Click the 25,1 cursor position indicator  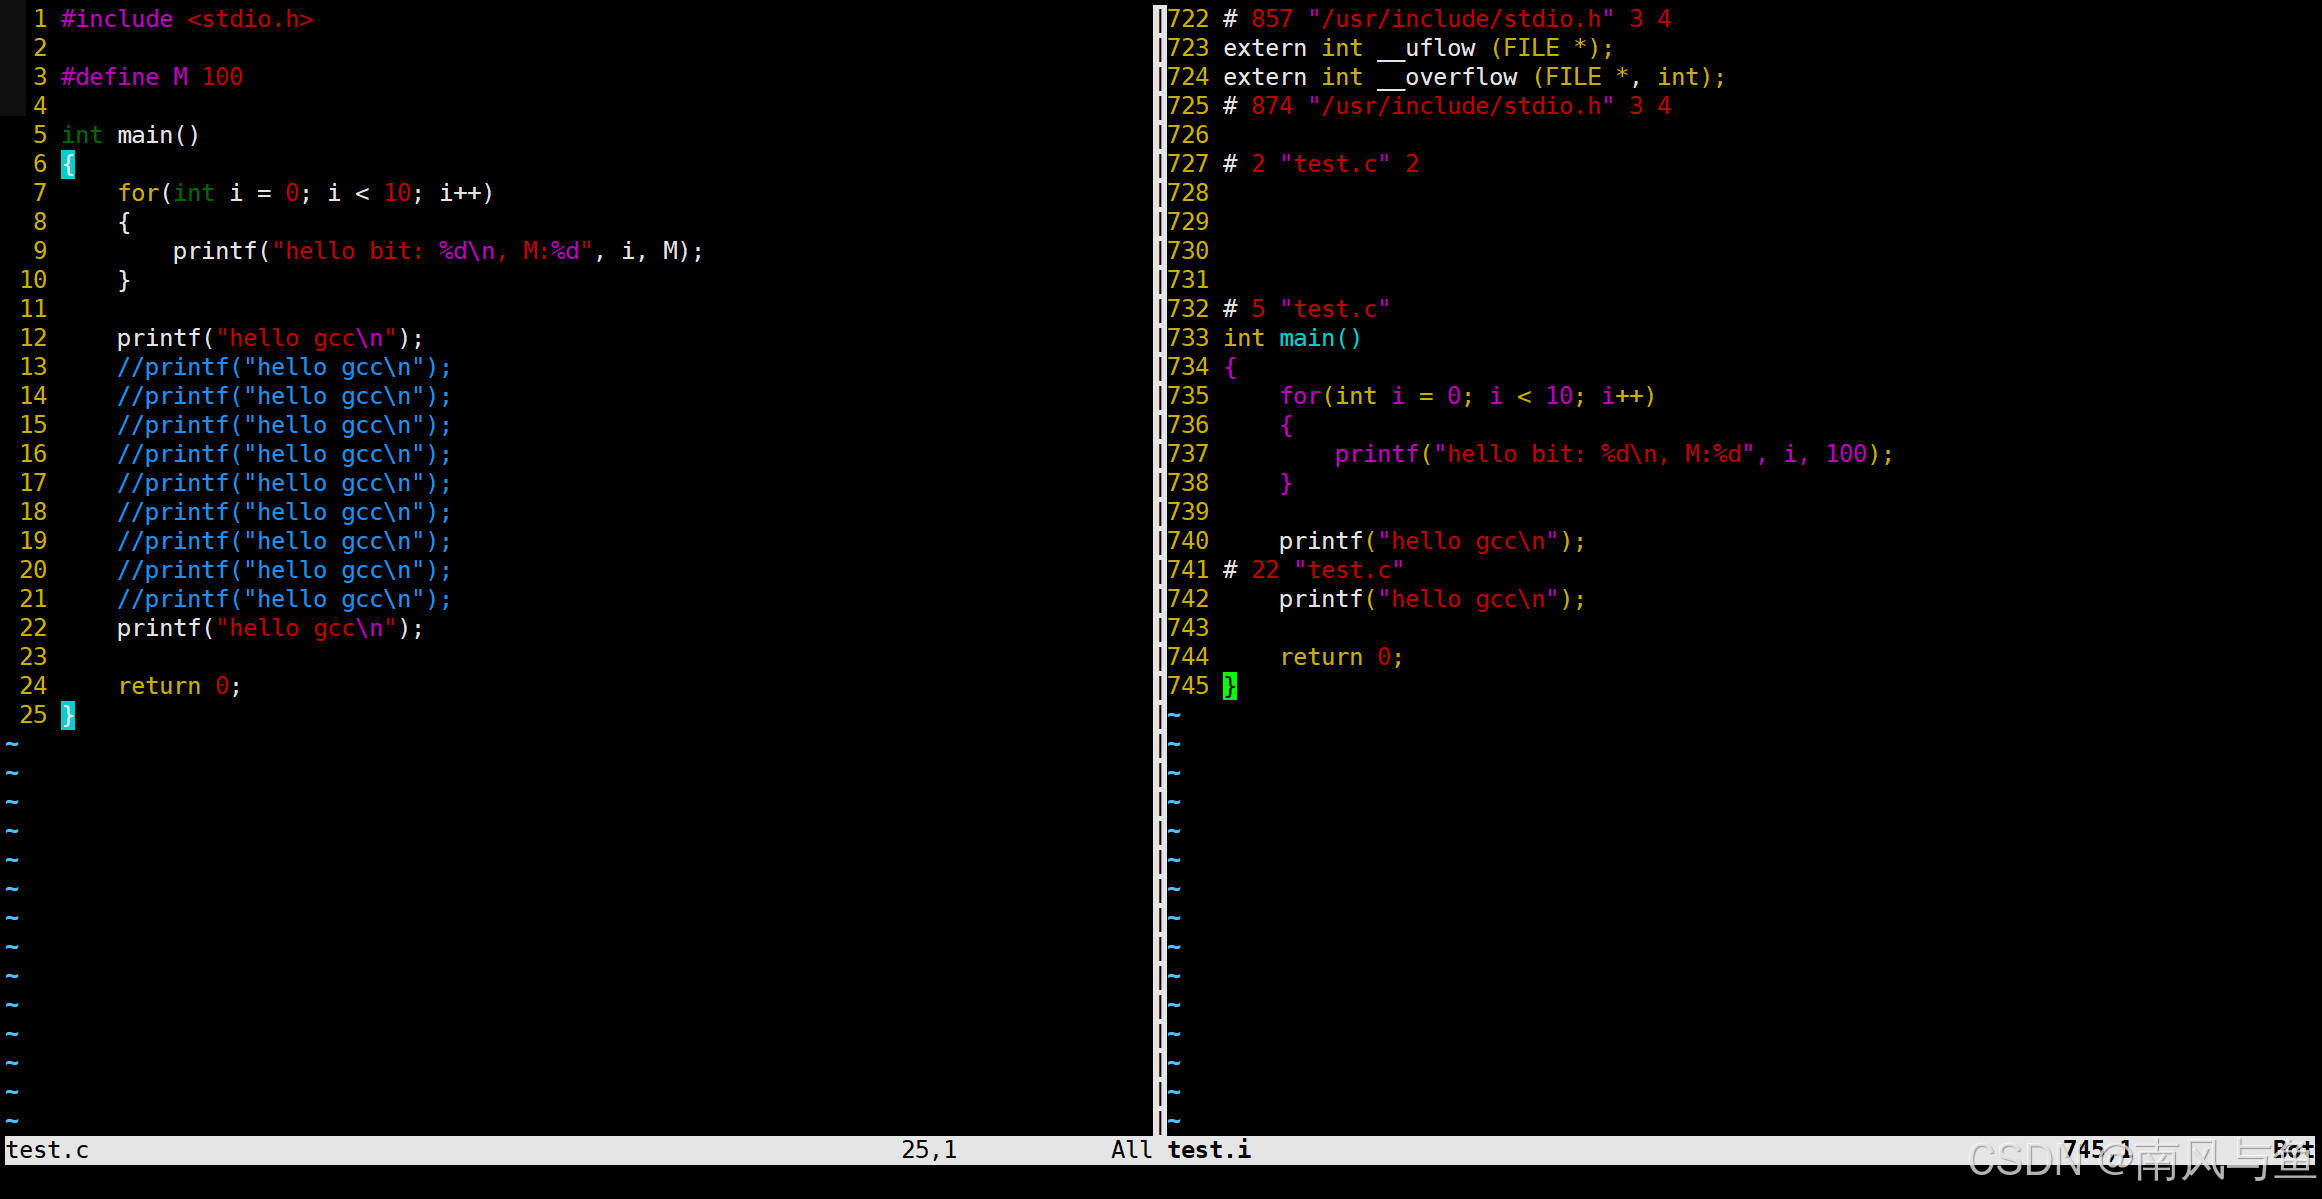[x=928, y=1150]
